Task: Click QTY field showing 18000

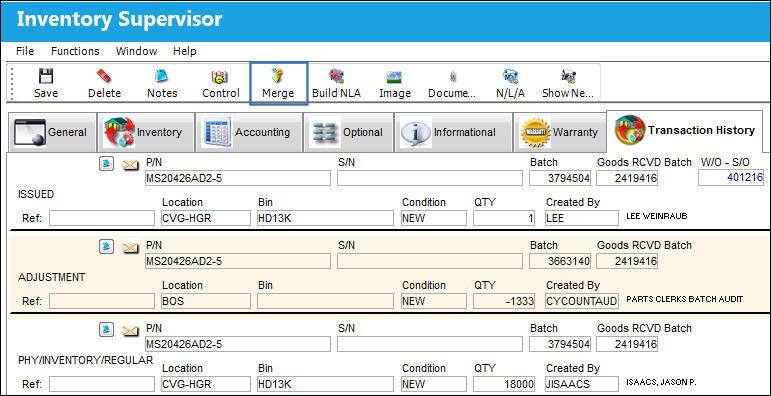Action: (504, 384)
